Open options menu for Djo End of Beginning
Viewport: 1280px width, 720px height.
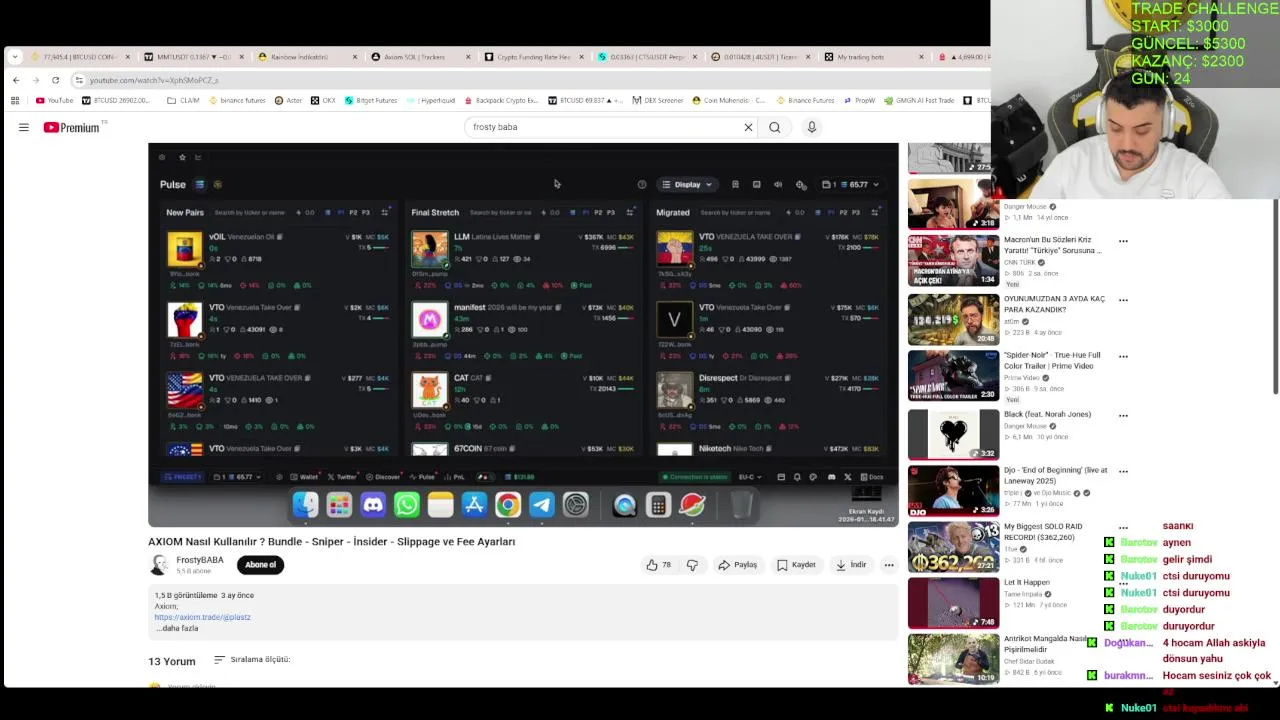[x=1123, y=471]
